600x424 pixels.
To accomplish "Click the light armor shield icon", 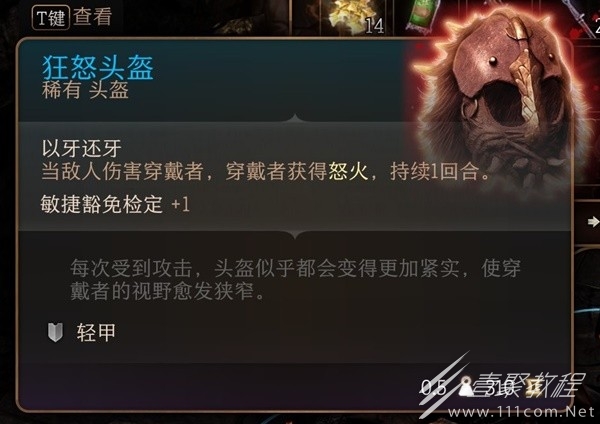I will [55, 332].
